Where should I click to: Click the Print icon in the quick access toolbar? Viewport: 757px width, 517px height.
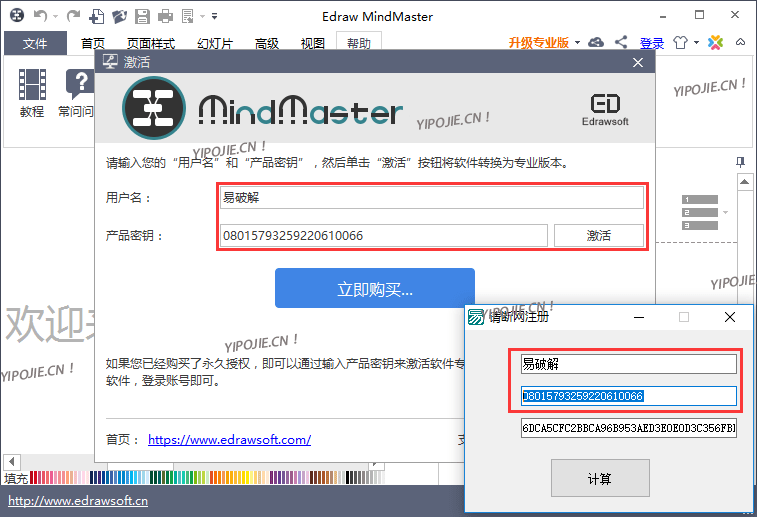pos(165,16)
